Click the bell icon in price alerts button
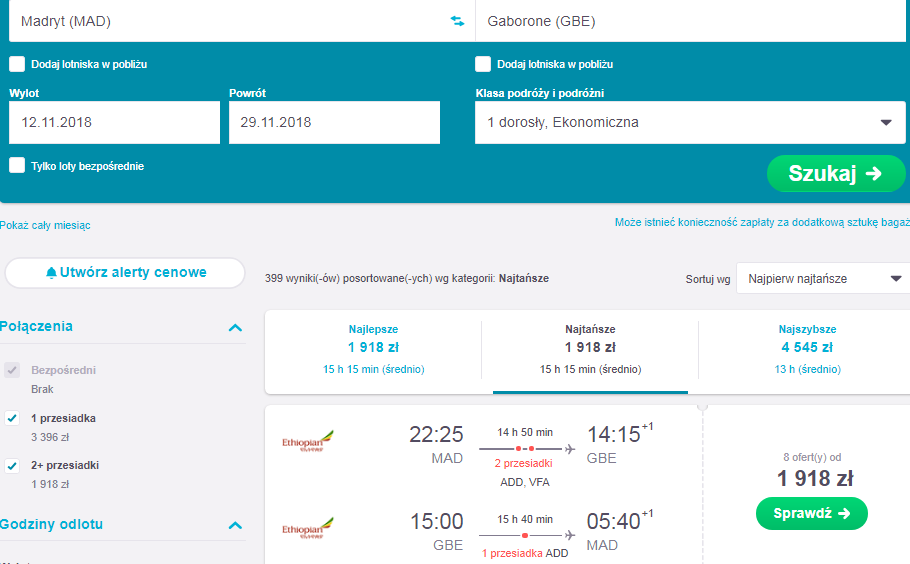910x564 pixels. pyautogui.click(x=51, y=273)
